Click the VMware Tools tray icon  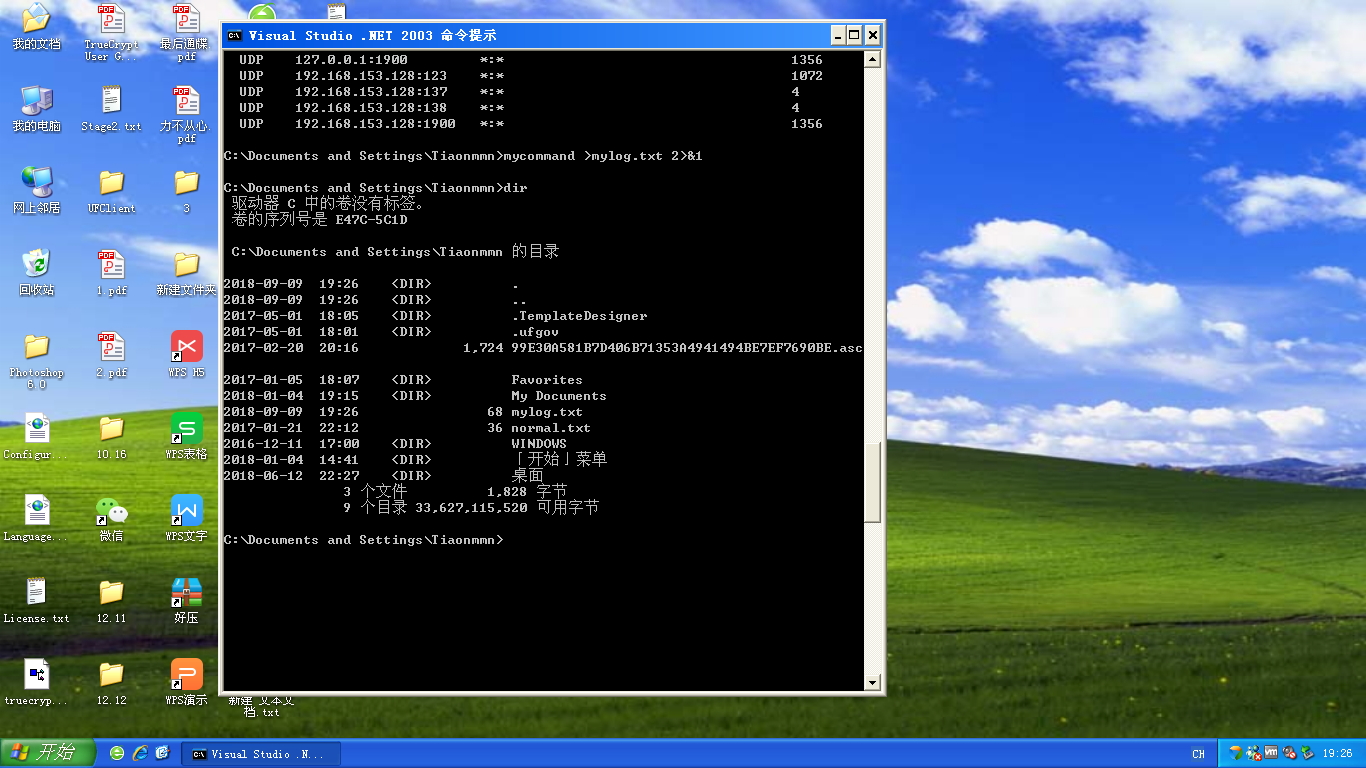click(1271, 753)
